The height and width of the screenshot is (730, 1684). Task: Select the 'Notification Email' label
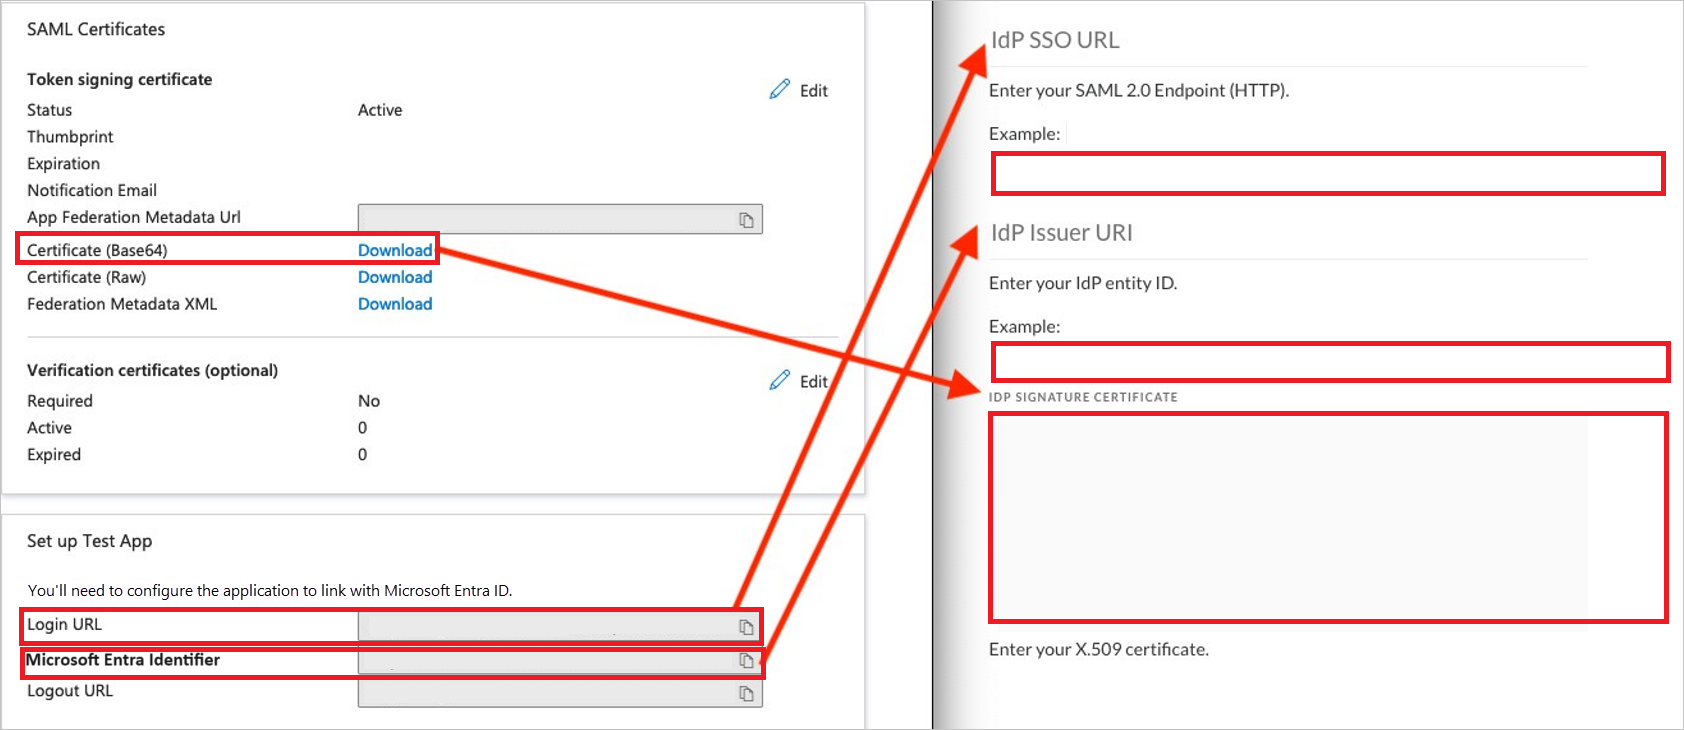pos(92,190)
